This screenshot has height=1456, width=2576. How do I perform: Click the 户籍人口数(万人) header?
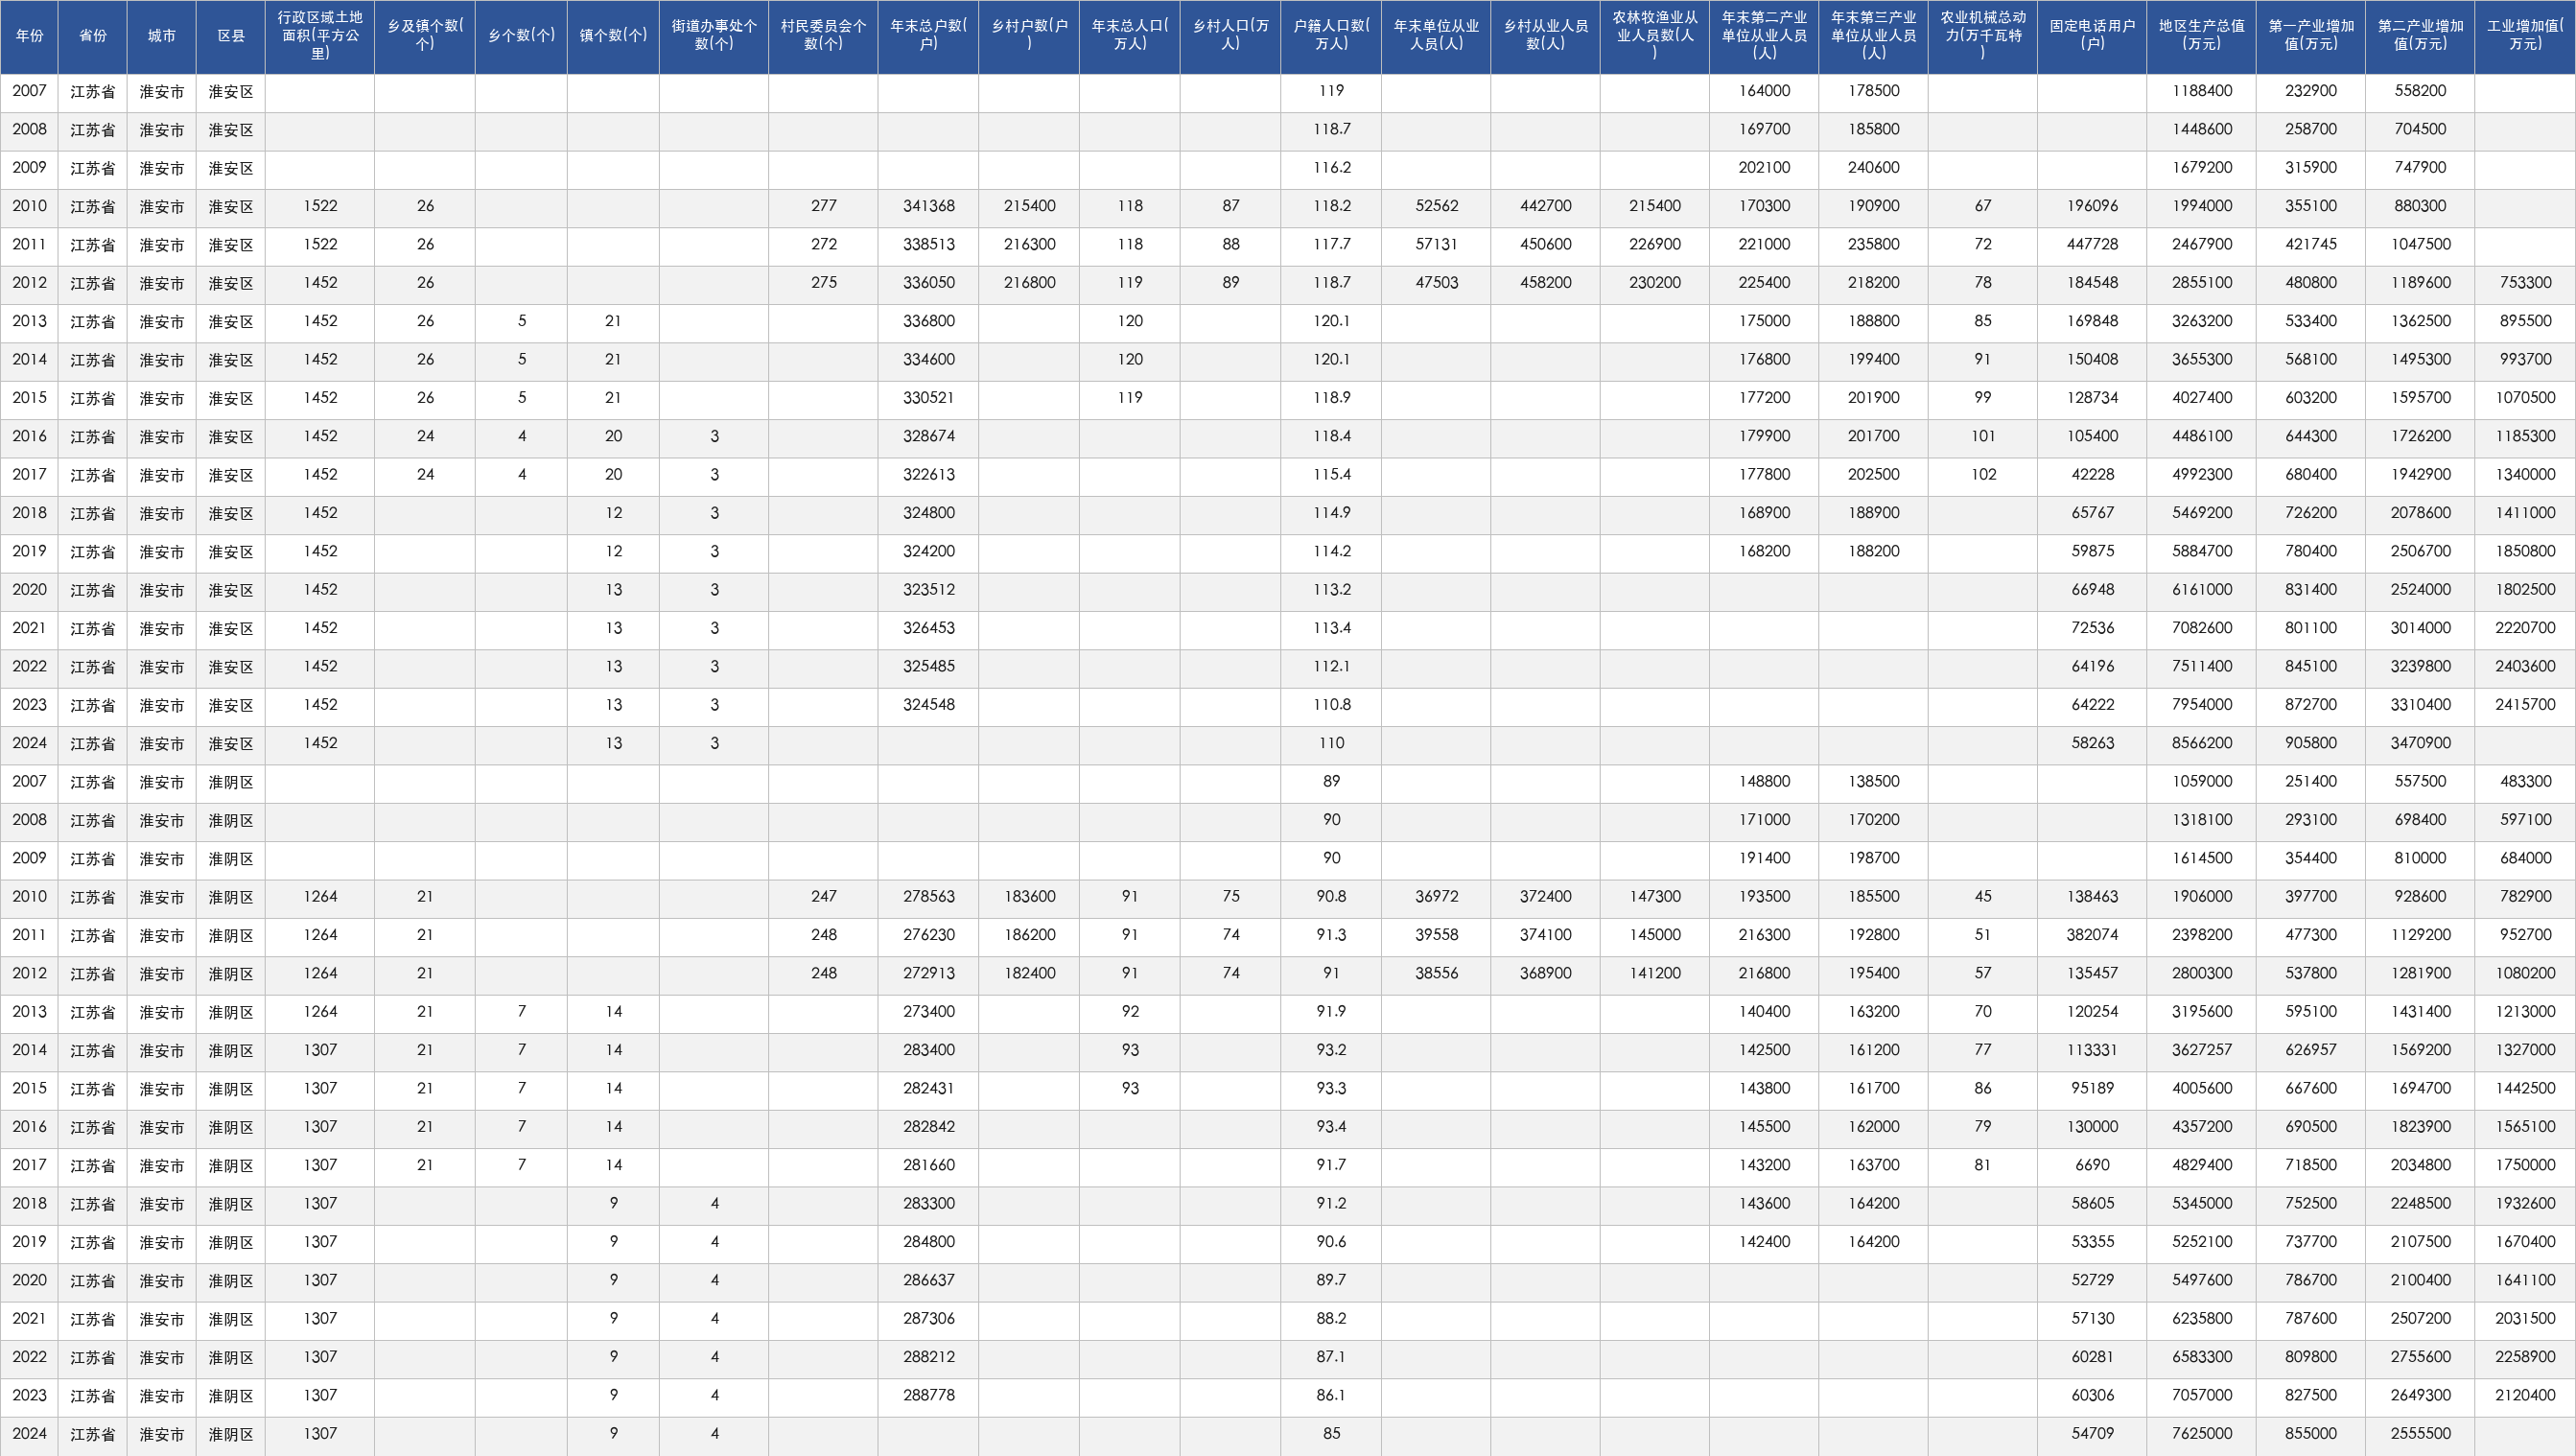[x=1331, y=36]
